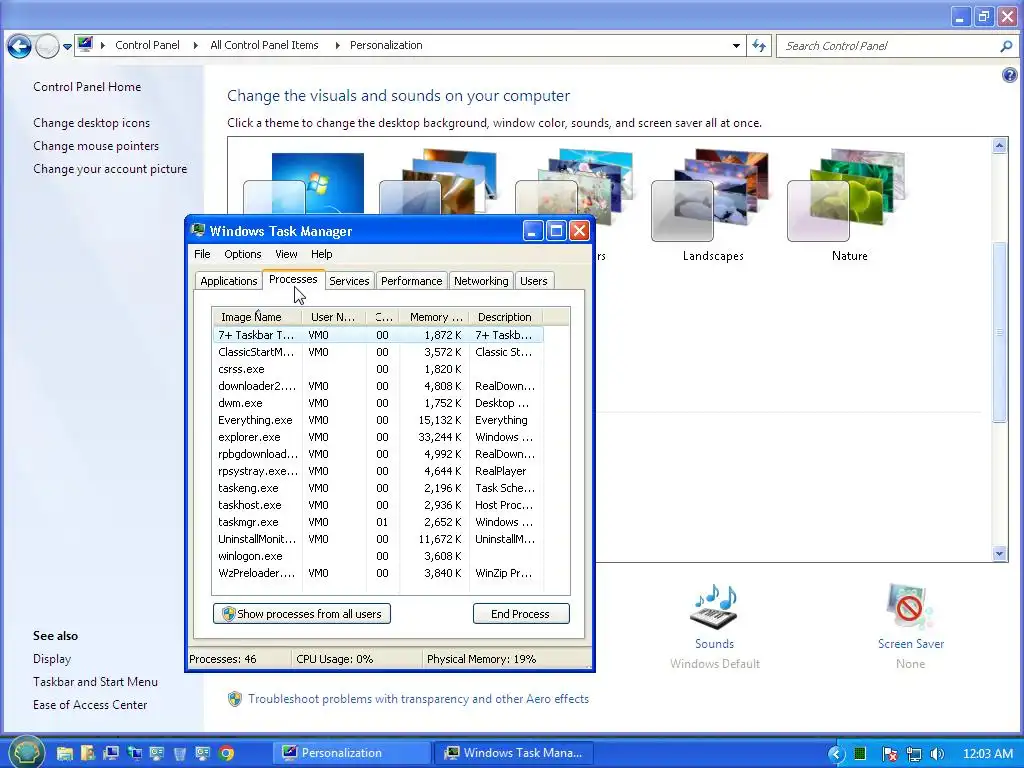This screenshot has width=1024, height=768.
Task: Click Show processes from all users
Action: (302, 614)
